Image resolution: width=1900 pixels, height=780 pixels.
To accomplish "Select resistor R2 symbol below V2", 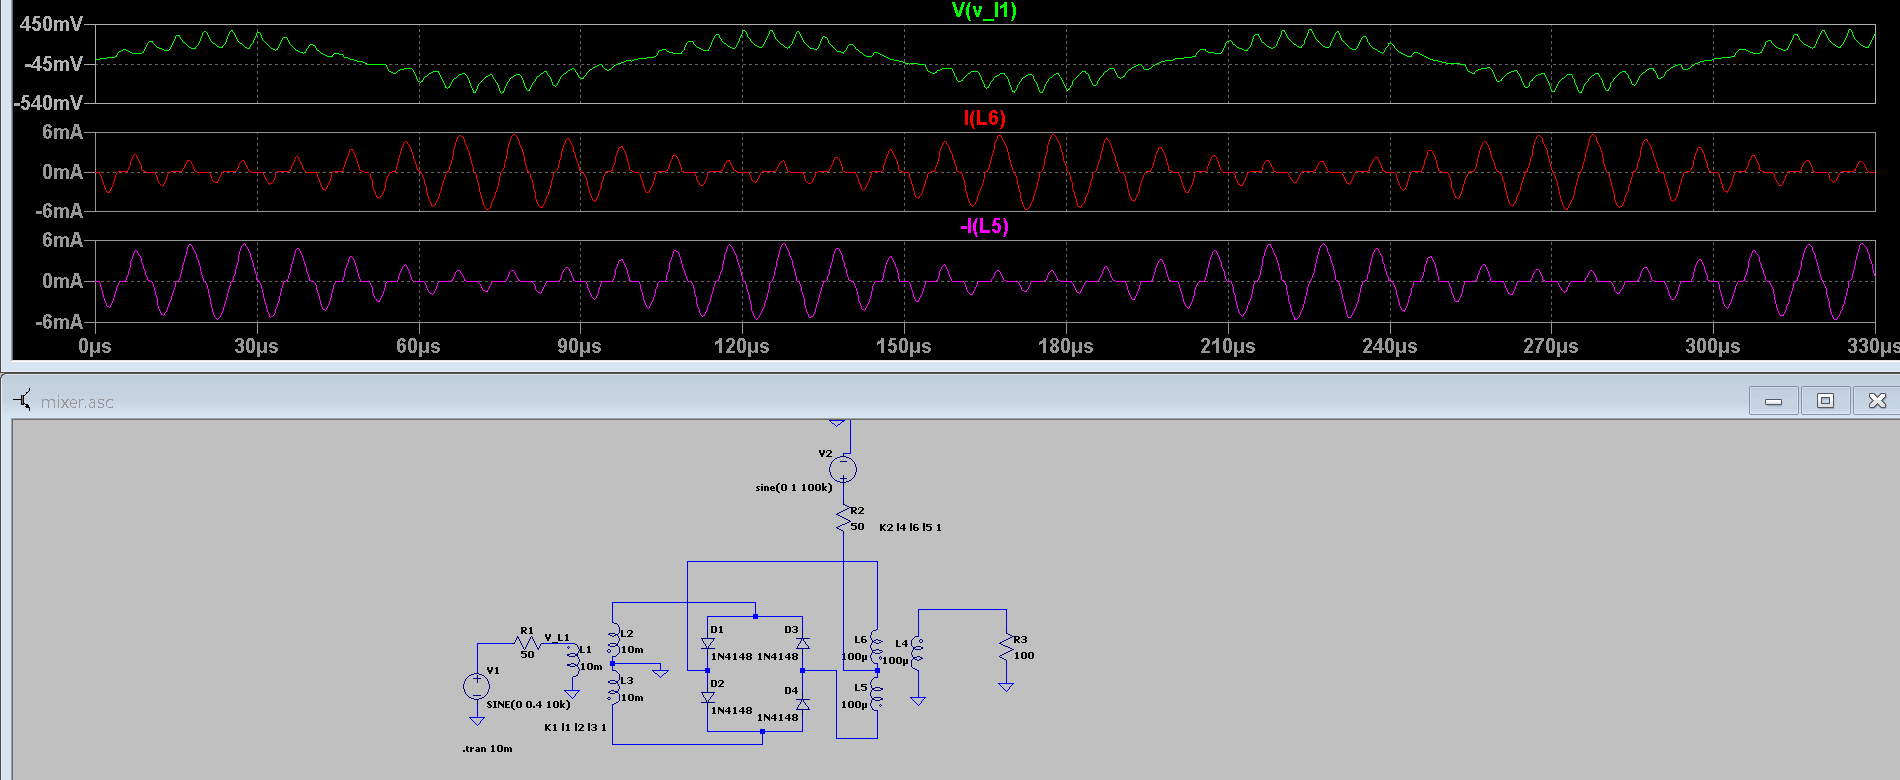I will [843, 518].
